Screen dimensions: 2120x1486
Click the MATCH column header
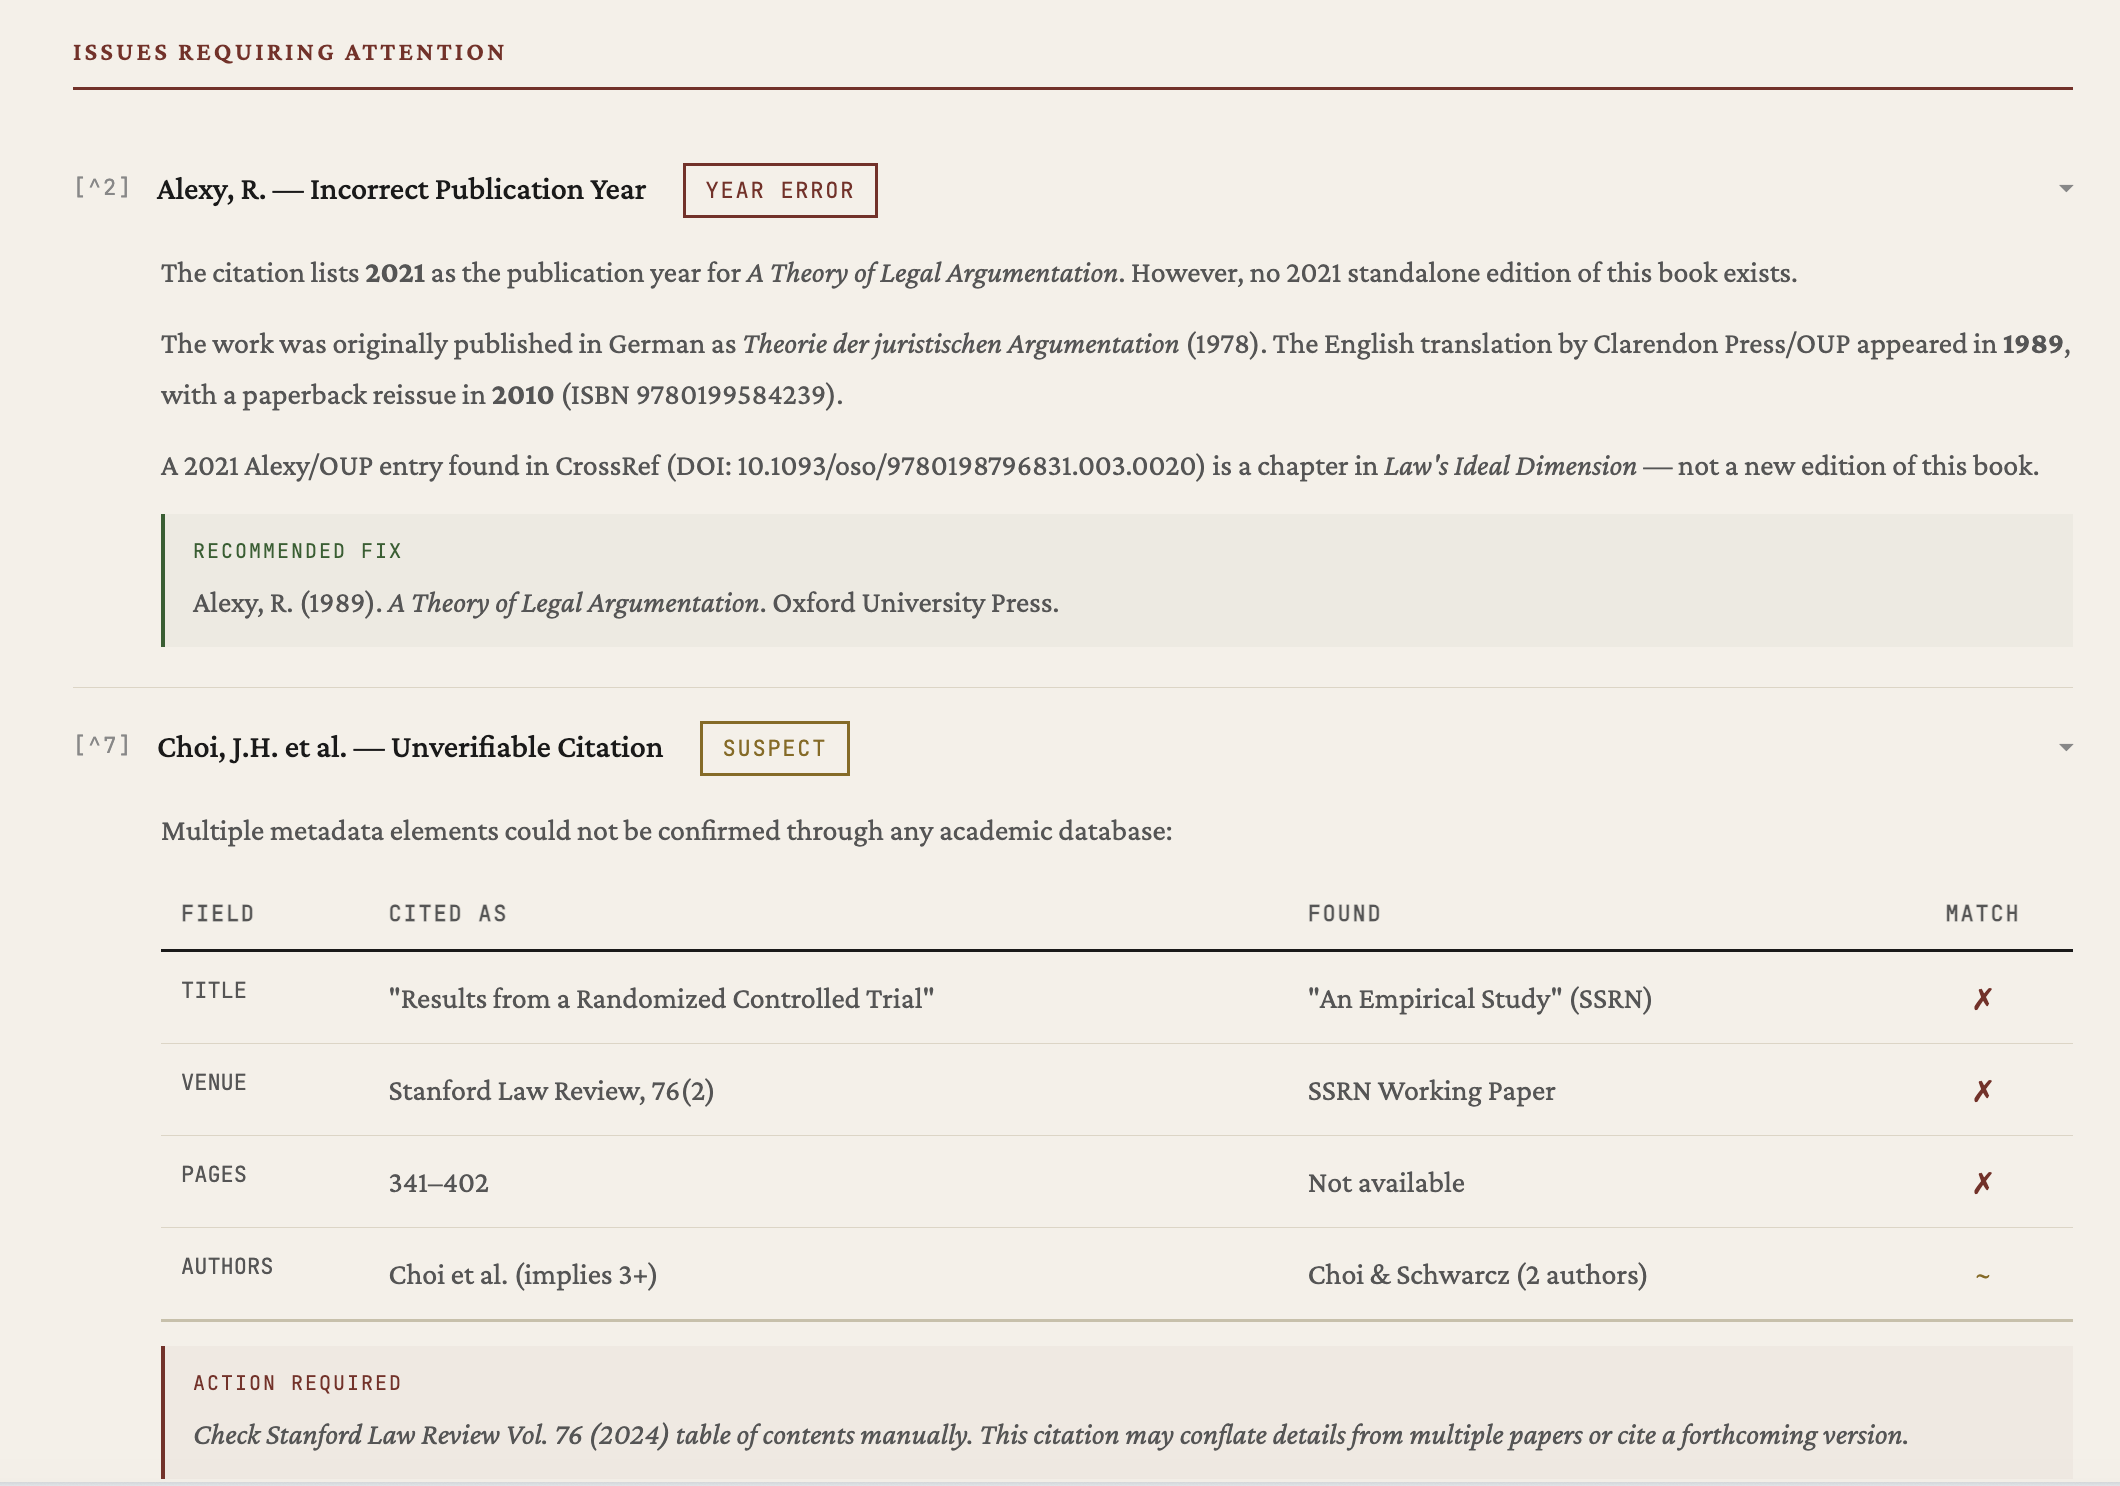coord(1981,914)
